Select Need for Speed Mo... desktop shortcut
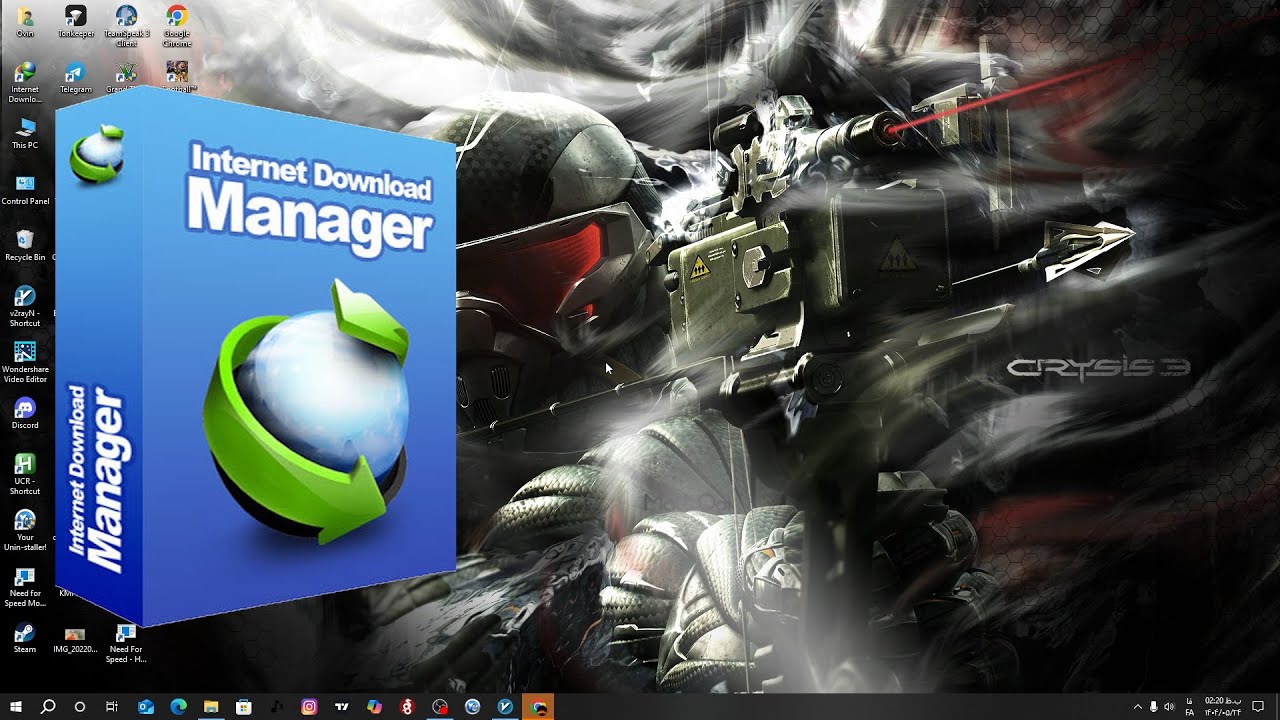 coord(25,586)
